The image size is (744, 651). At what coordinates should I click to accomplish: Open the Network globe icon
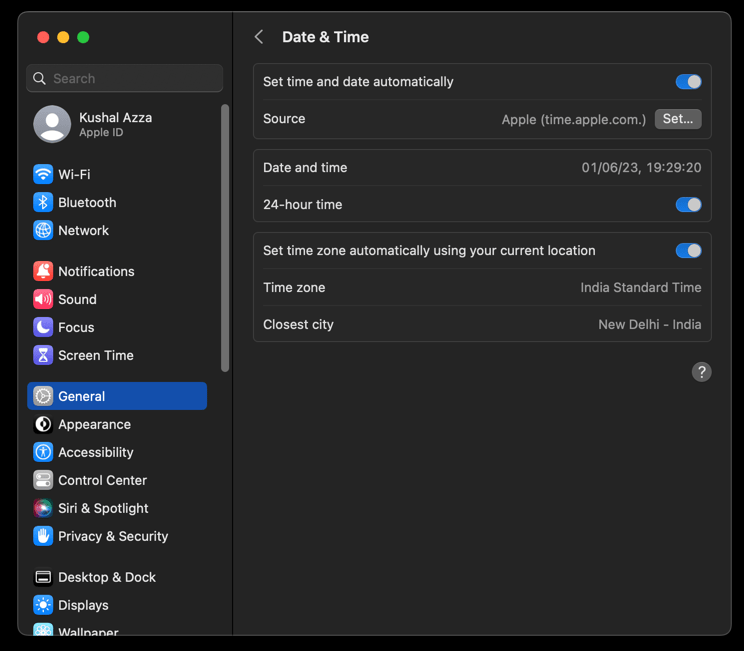pyautogui.click(x=43, y=230)
